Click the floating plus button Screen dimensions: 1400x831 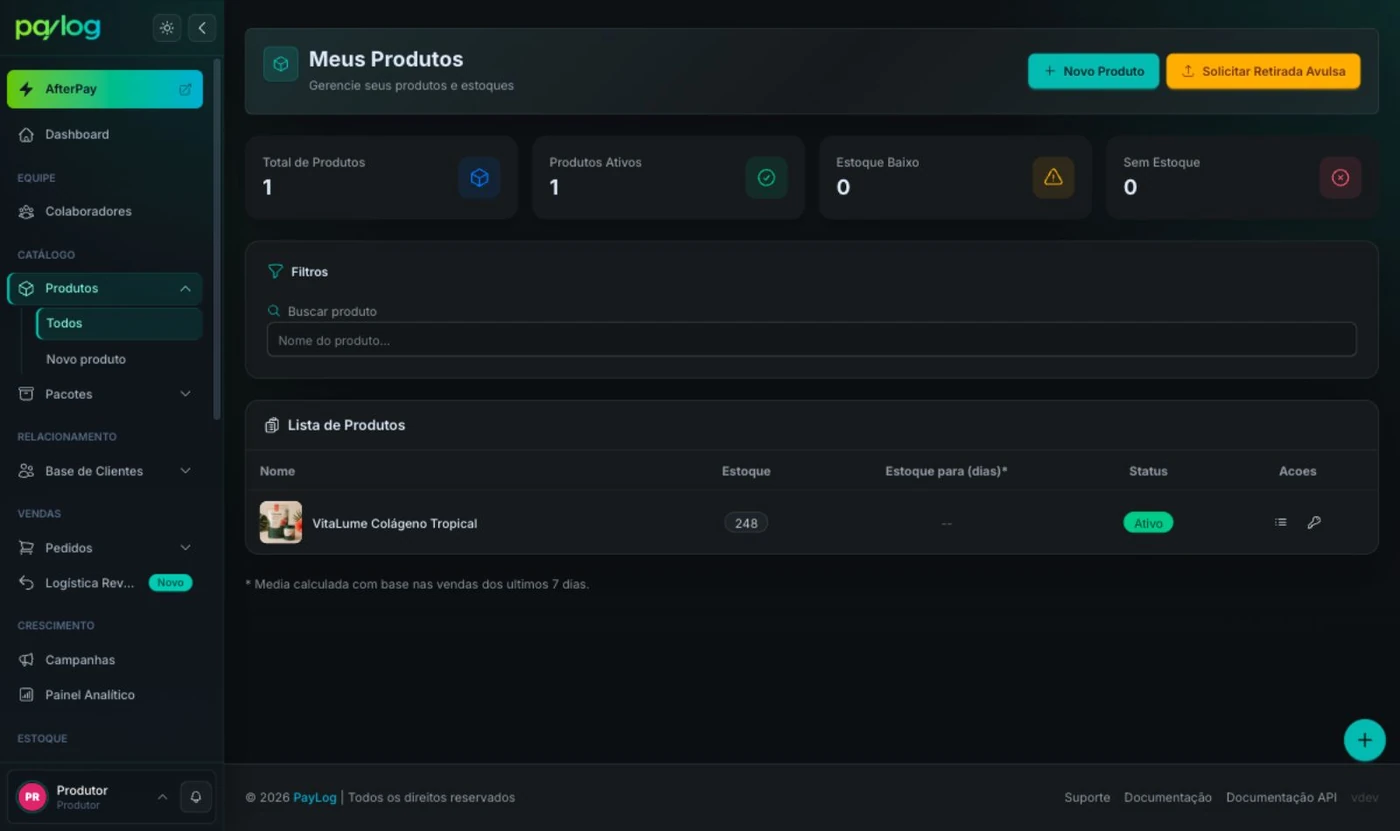1364,741
